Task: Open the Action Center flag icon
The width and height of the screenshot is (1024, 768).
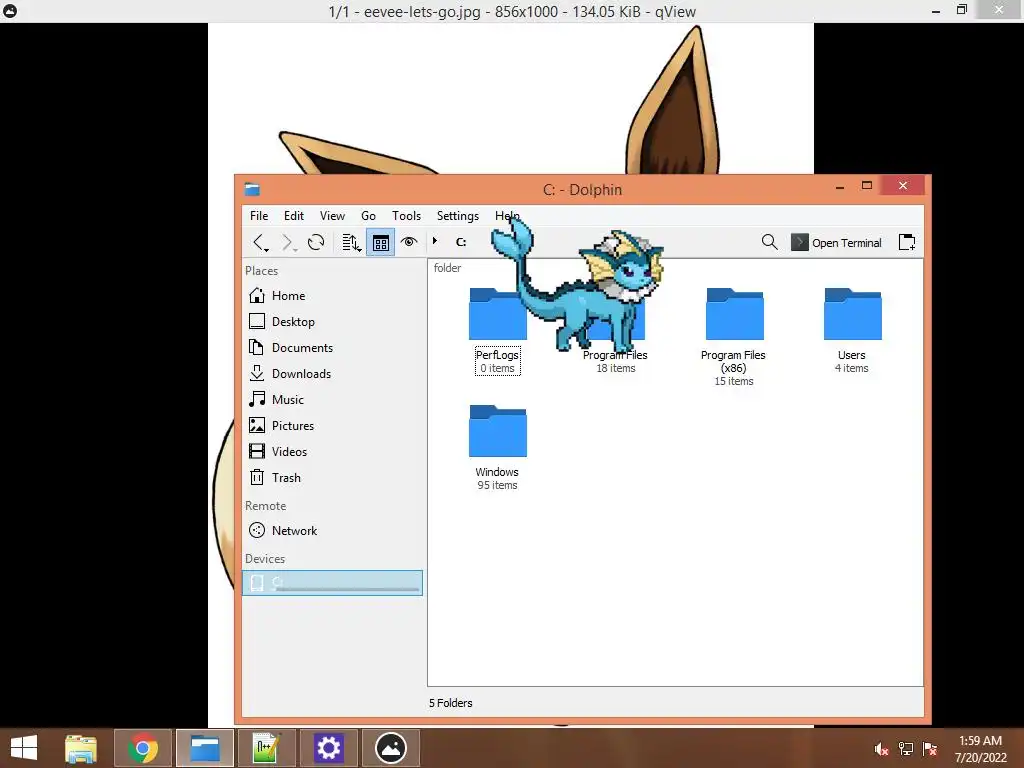Action: coord(930,749)
